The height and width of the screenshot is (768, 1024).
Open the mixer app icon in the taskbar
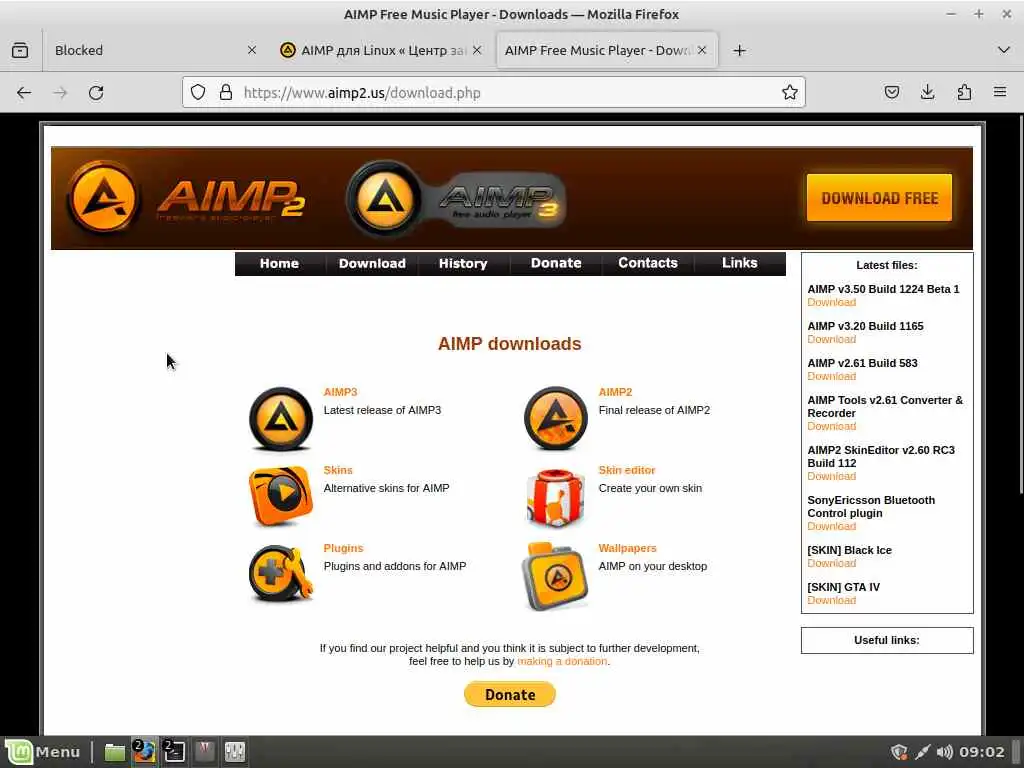[234, 752]
